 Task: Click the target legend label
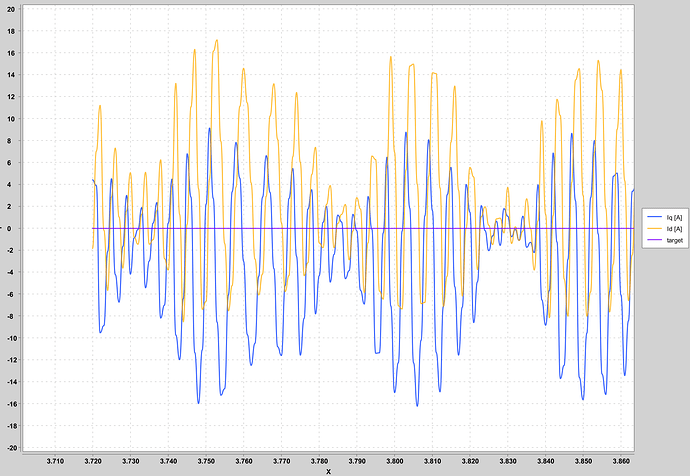pos(675,240)
